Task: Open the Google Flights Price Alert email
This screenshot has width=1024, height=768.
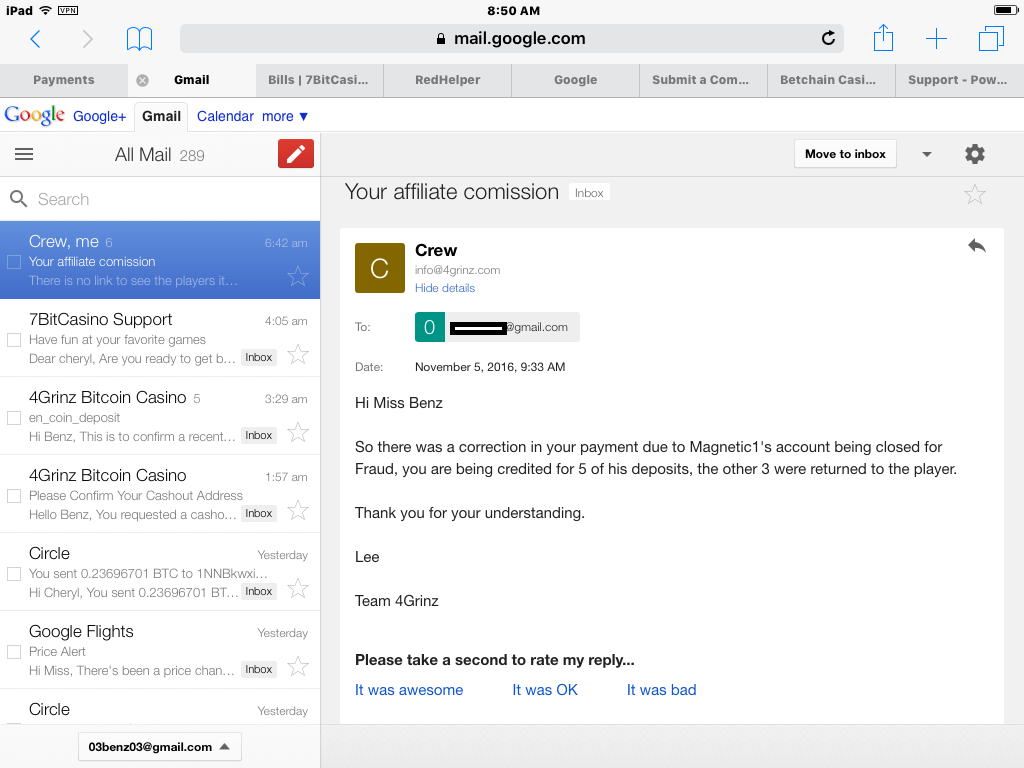Action: 160,650
